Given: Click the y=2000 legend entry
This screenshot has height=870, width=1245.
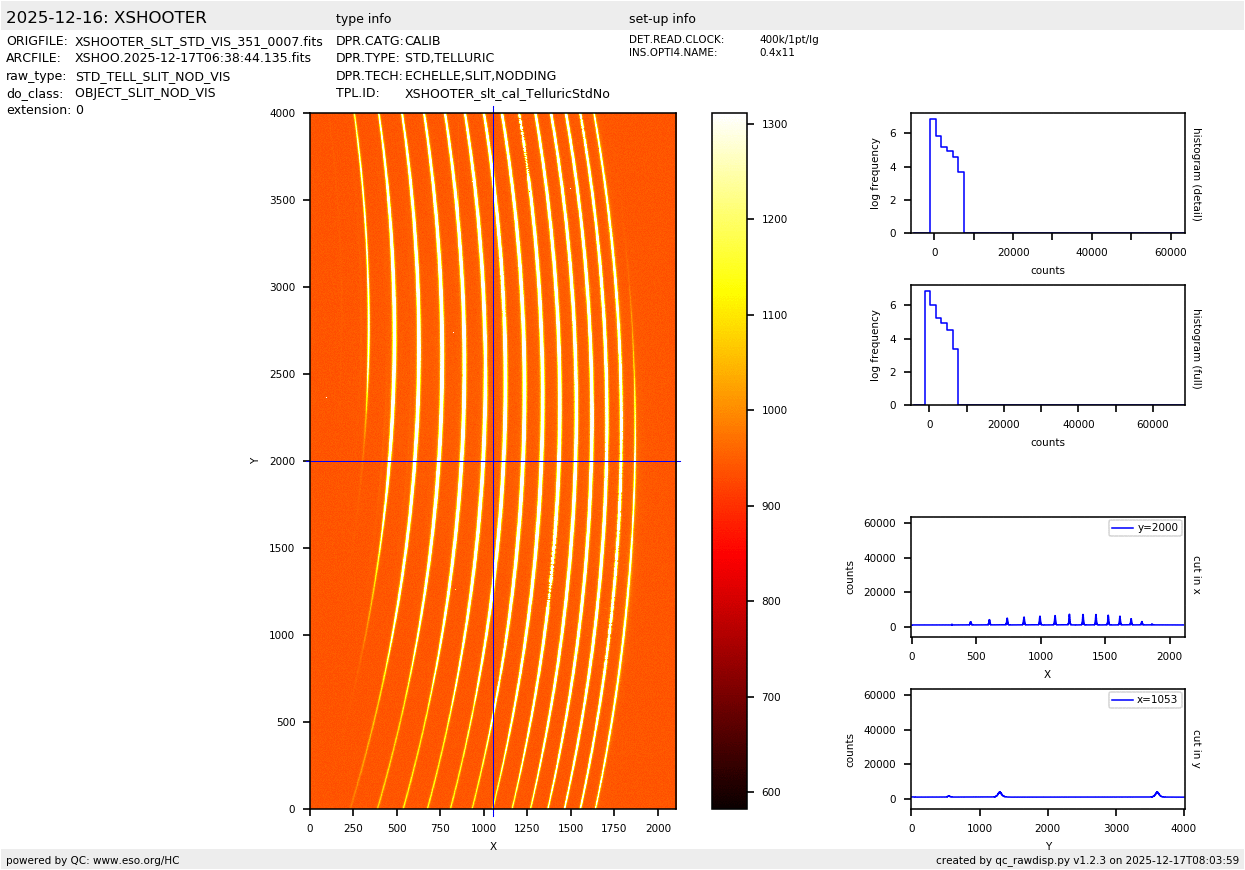Looking at the screenshot, I should (x=1144, y=528).
